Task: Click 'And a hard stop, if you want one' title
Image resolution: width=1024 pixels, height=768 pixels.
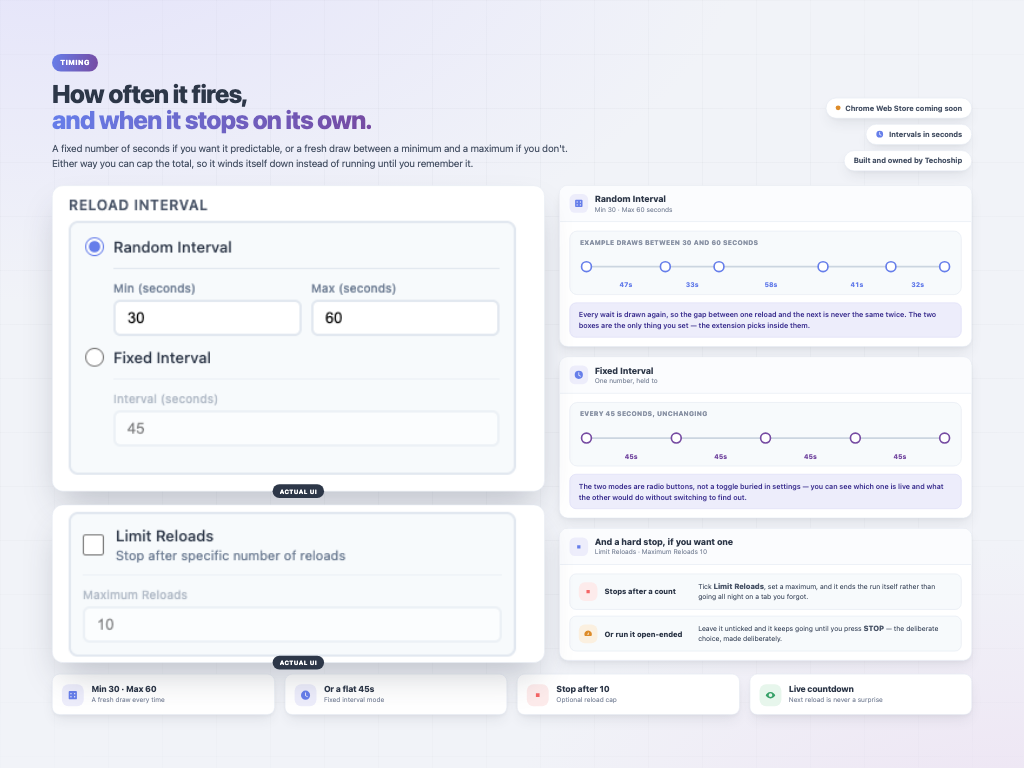Action: pyautogui.click(x=664, y=542)
